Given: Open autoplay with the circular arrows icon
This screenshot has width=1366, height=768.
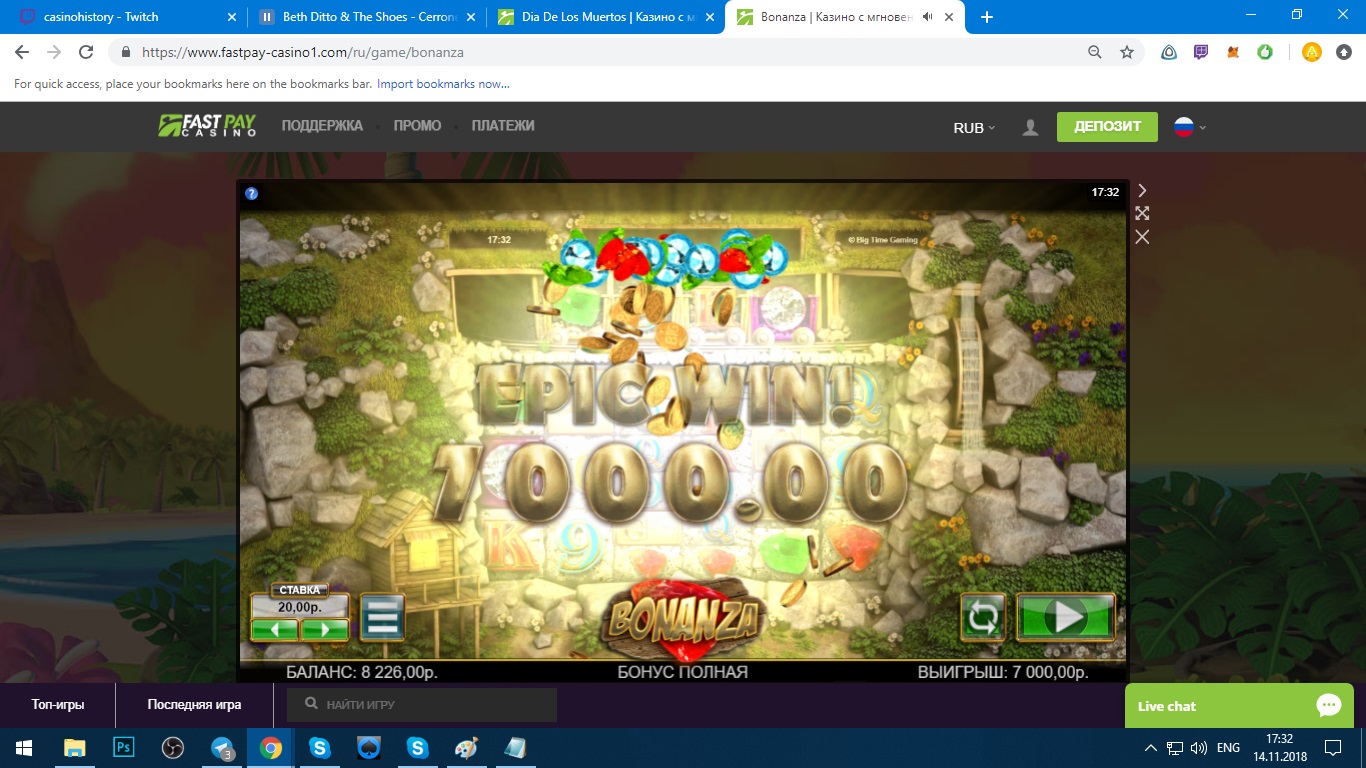Looking at the screenshot, I should pos(983,617).
